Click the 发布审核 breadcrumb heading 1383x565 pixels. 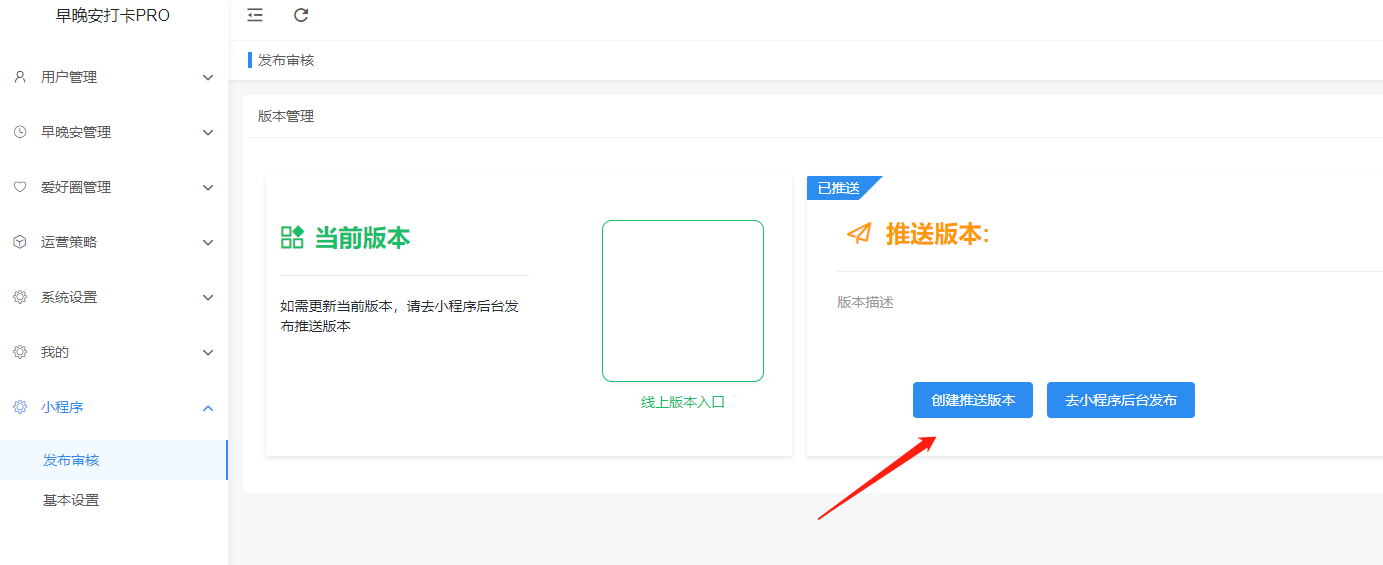point(286,60)
